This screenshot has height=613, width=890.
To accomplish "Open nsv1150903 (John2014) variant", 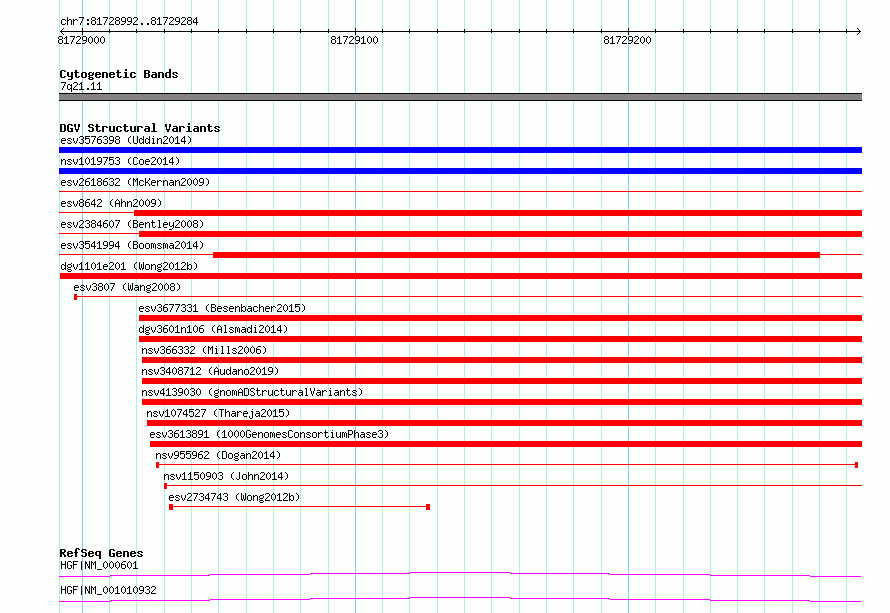I will click(226, 476).
